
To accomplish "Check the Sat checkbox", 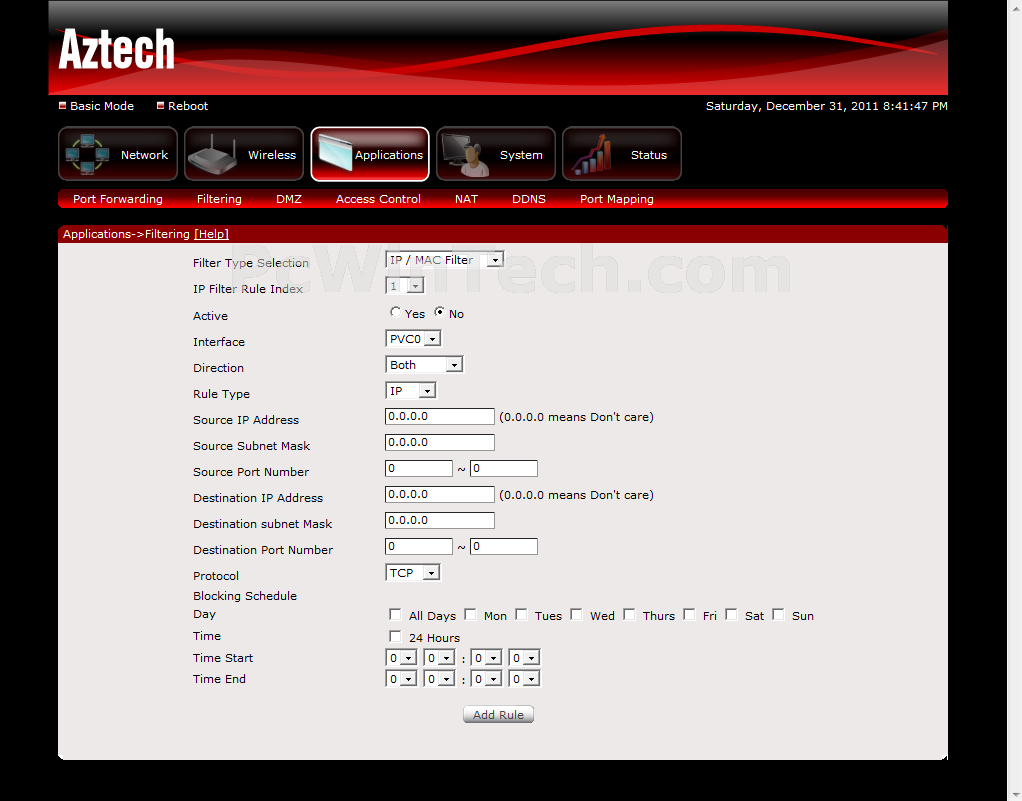I will tap(731, 615).
